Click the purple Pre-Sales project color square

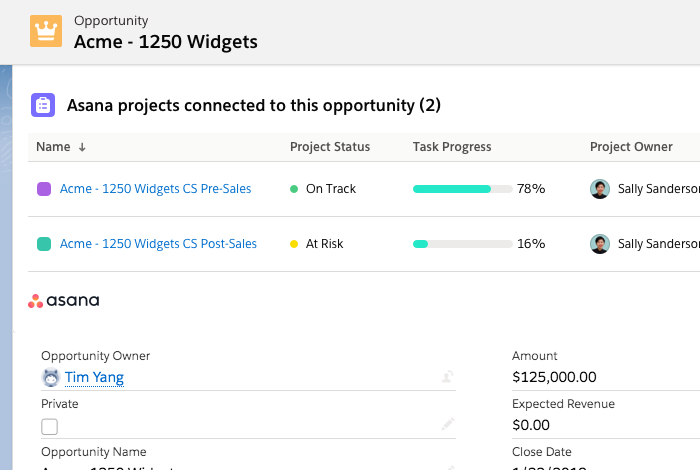pos(44,189)
